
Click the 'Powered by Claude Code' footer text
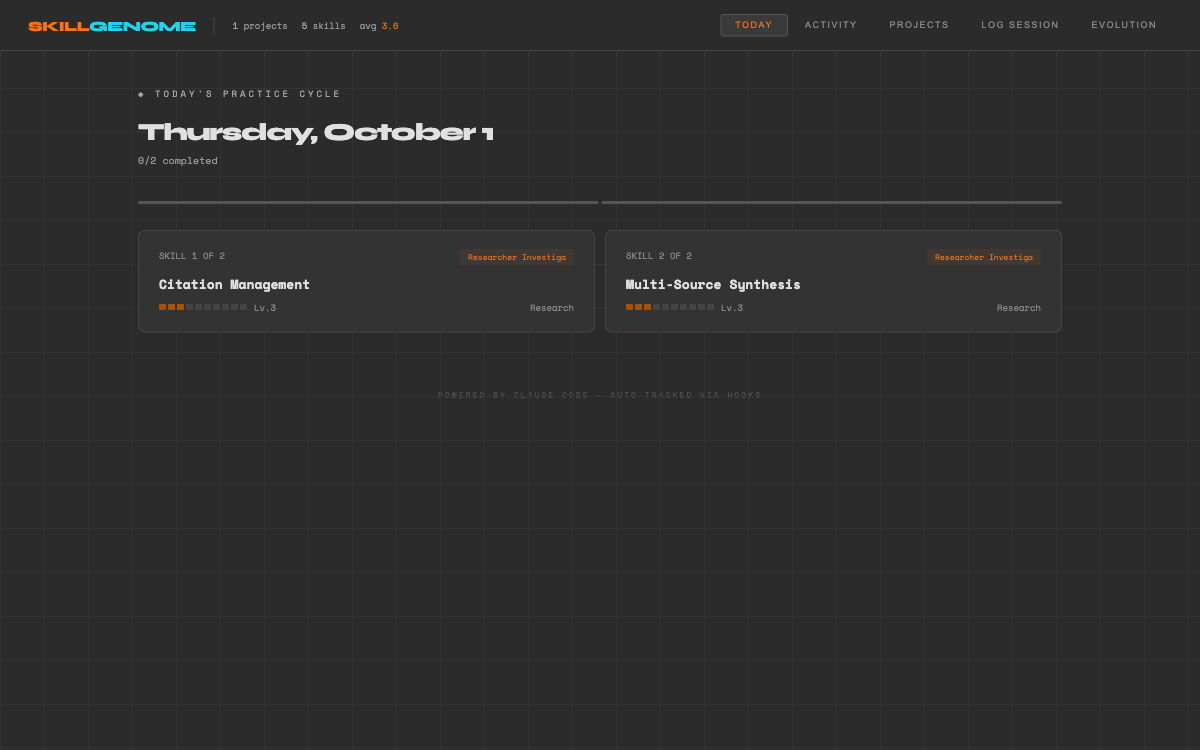[x=600, y=395]
